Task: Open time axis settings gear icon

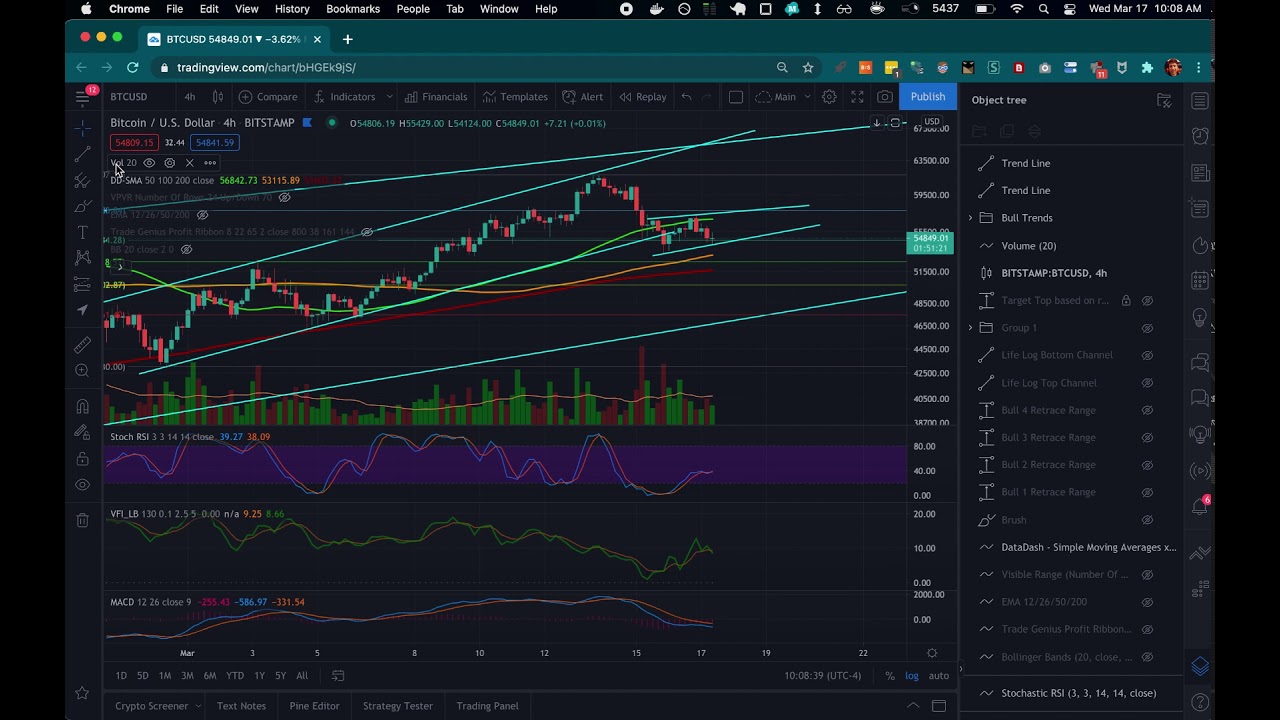Action: click(x=932, y=653)
